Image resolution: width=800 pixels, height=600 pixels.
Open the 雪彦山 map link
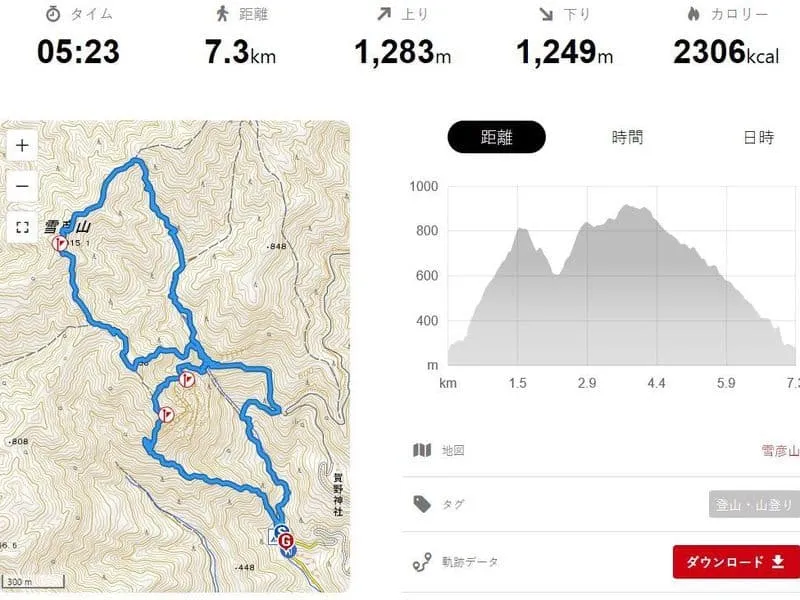tap(780, 450)
